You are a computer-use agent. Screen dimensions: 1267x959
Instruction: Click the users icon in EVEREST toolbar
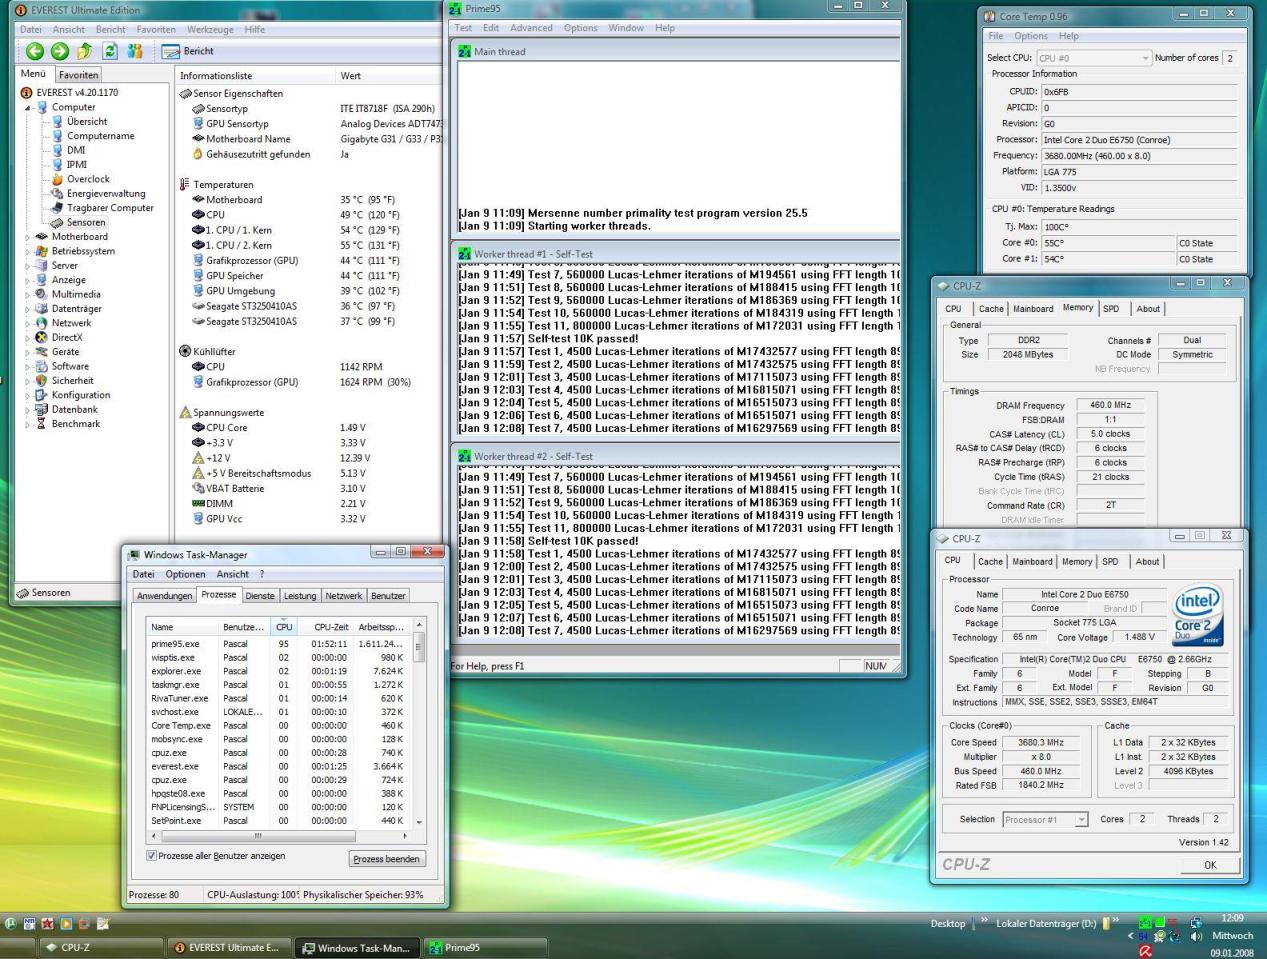click(x=135, y=51)
